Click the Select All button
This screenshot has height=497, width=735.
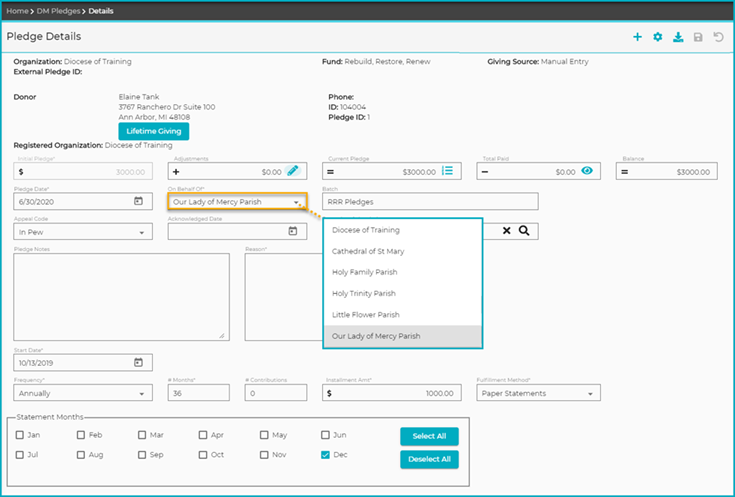429,436
